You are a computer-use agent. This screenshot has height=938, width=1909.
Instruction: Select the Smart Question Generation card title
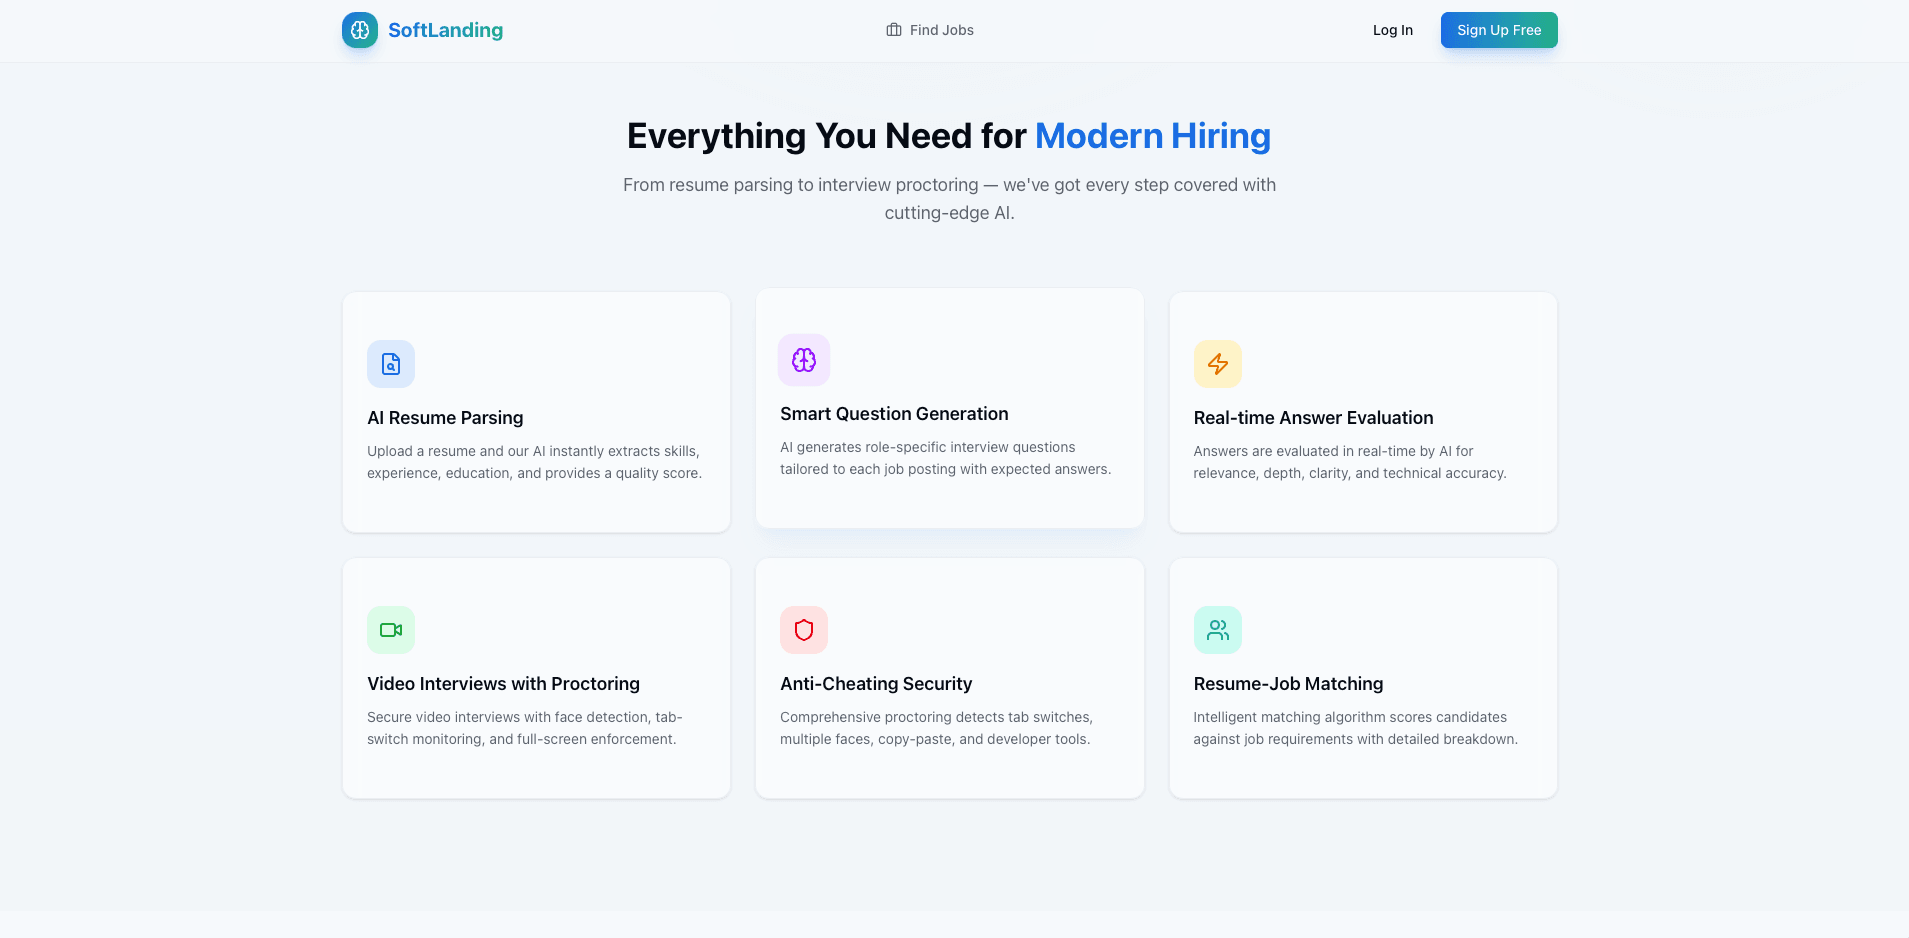pyautogui.click(x=894, y=414)
